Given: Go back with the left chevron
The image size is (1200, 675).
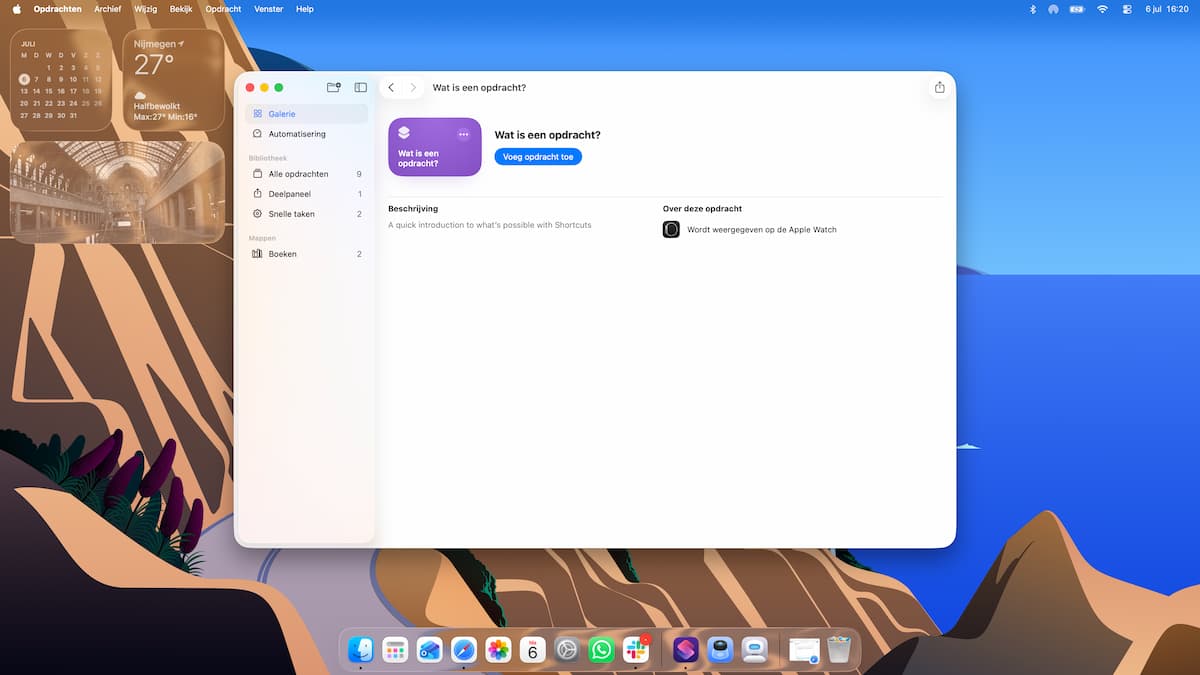Looking at the screenshot, I should coord(391,88).
